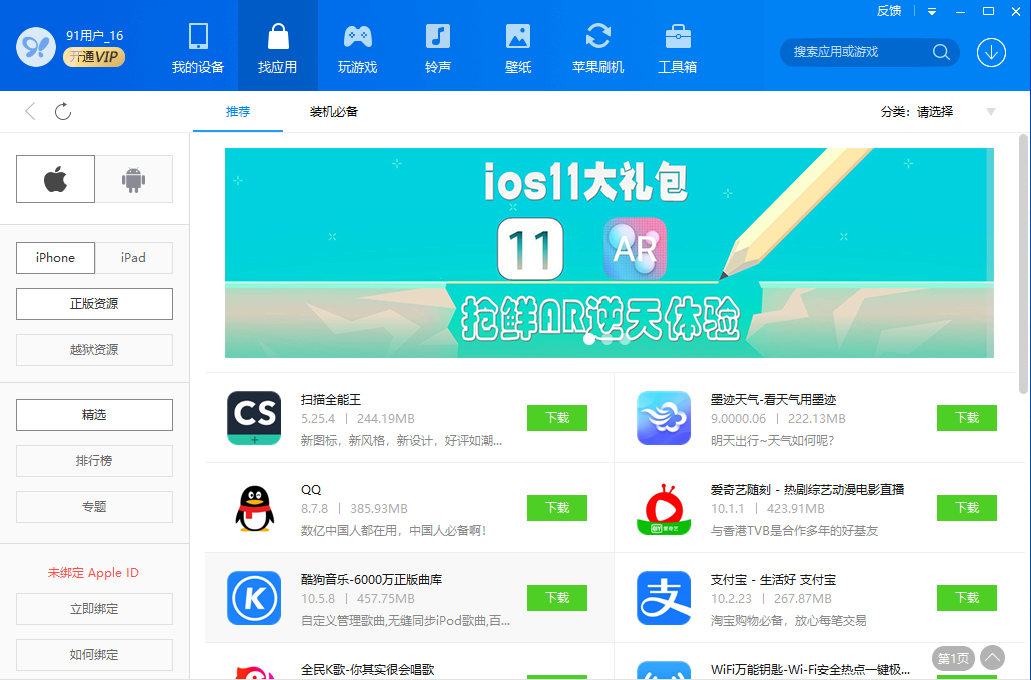Open the Toolbox briefcase icon
The height and width of the screenshot is (680, 1031).
pyautogui.click(x=678, y=37)
